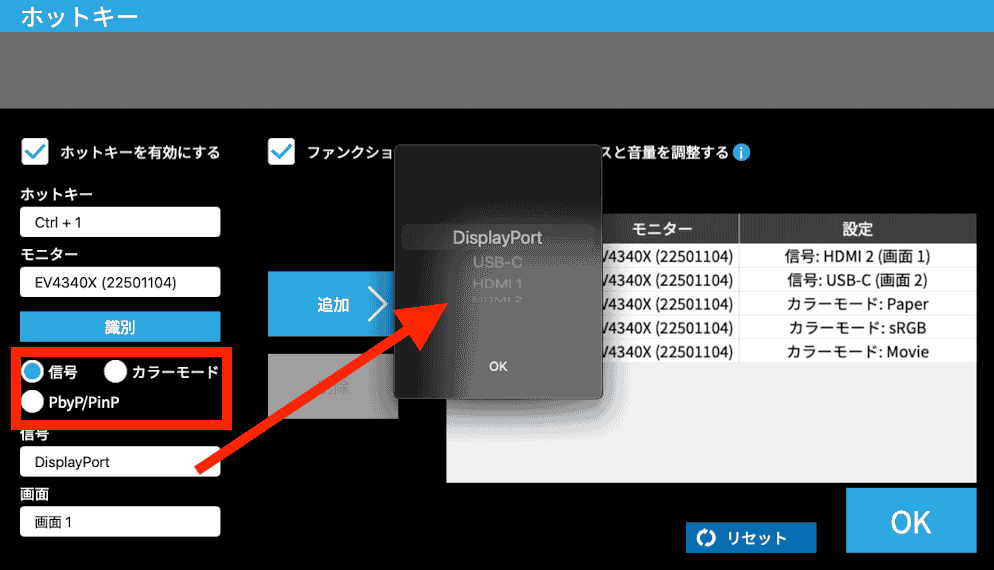Image resolution: width=994 pixels, height=570 pixels.
Task: Open the 信号 DisplayPort dropdown
Action: pyautogui.click(x=120, y=462)
